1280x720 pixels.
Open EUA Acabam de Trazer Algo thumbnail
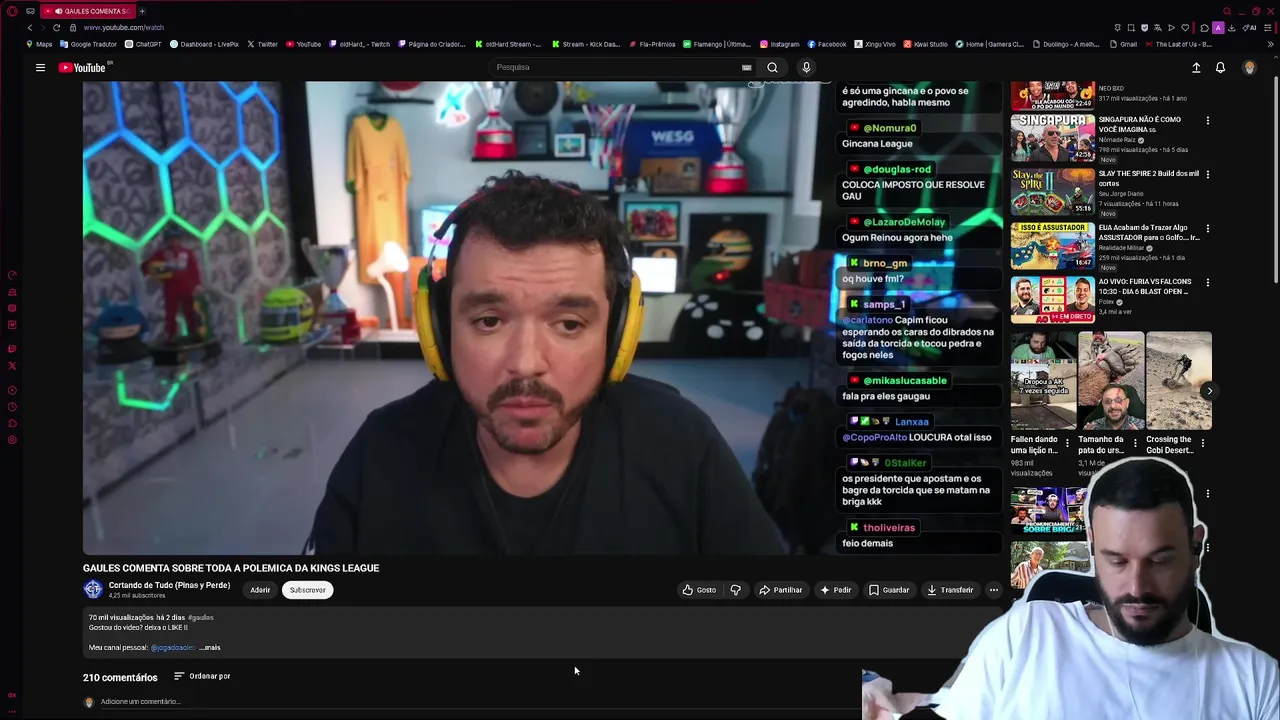point(1052,245)
